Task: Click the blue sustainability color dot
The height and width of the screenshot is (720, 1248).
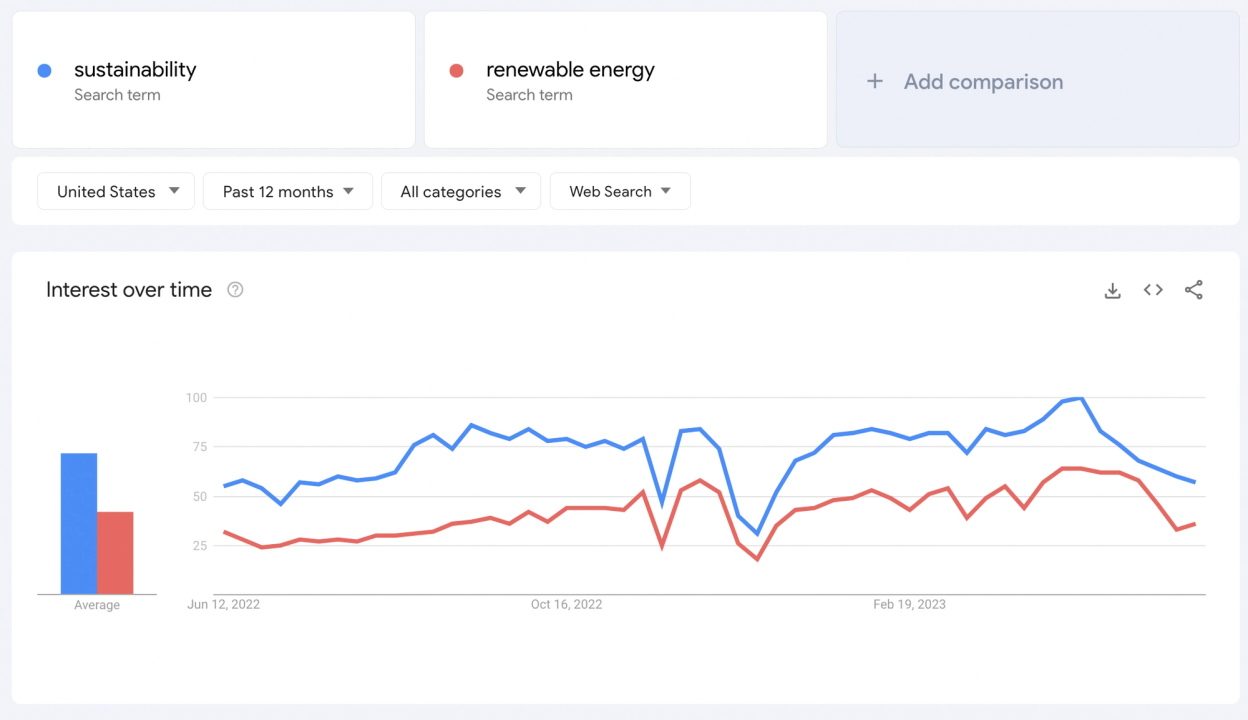Action: (x=44, y=71)
